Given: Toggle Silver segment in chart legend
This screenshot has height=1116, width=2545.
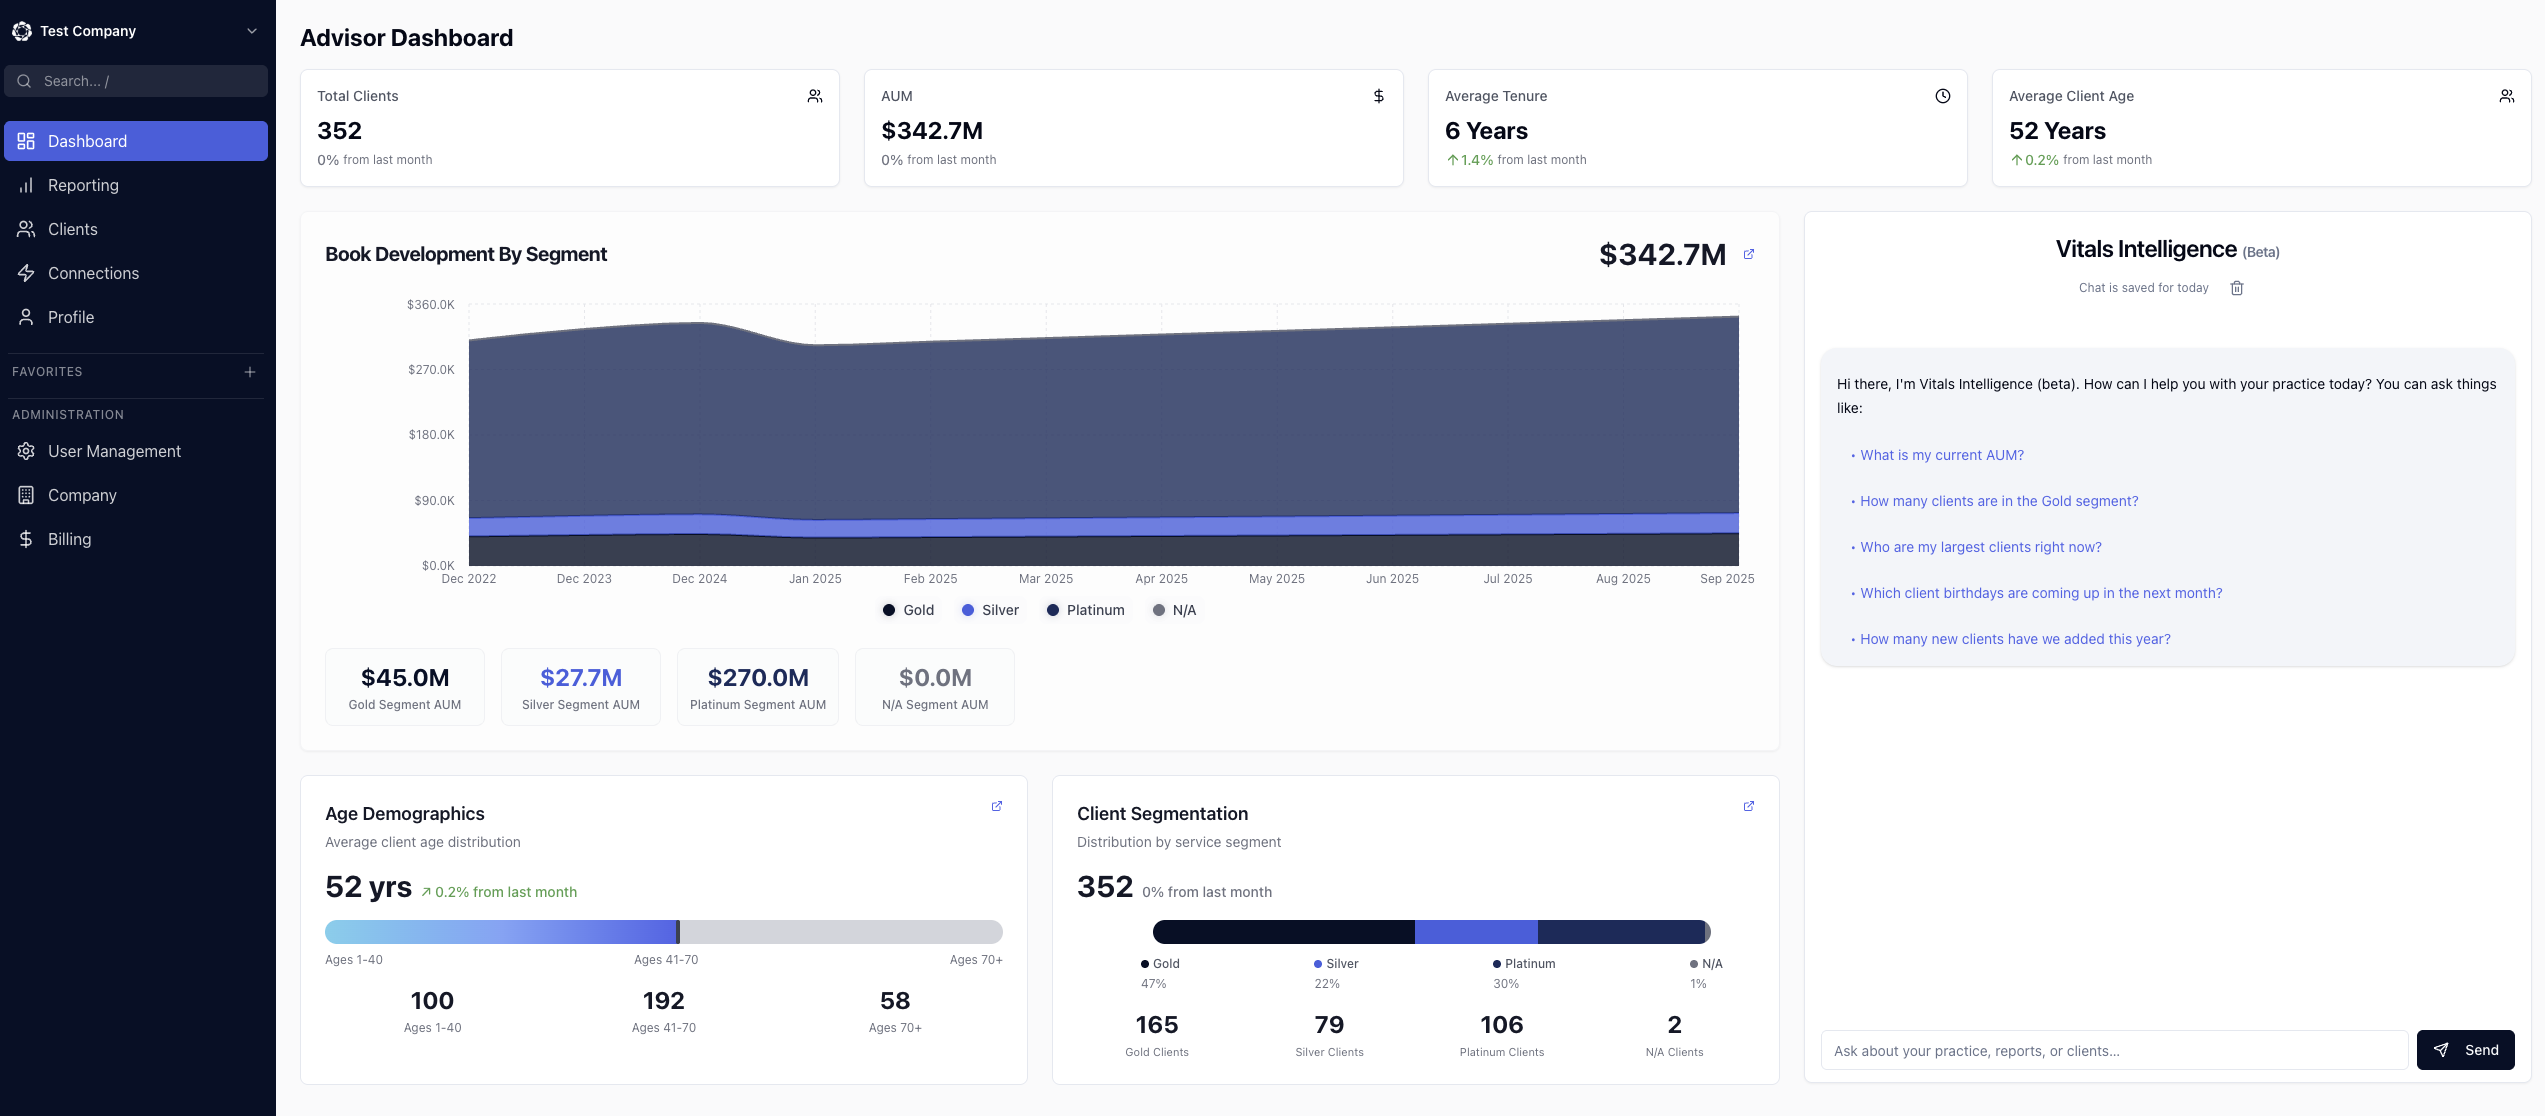Looking at the screenshot, I should coord(989,610).
